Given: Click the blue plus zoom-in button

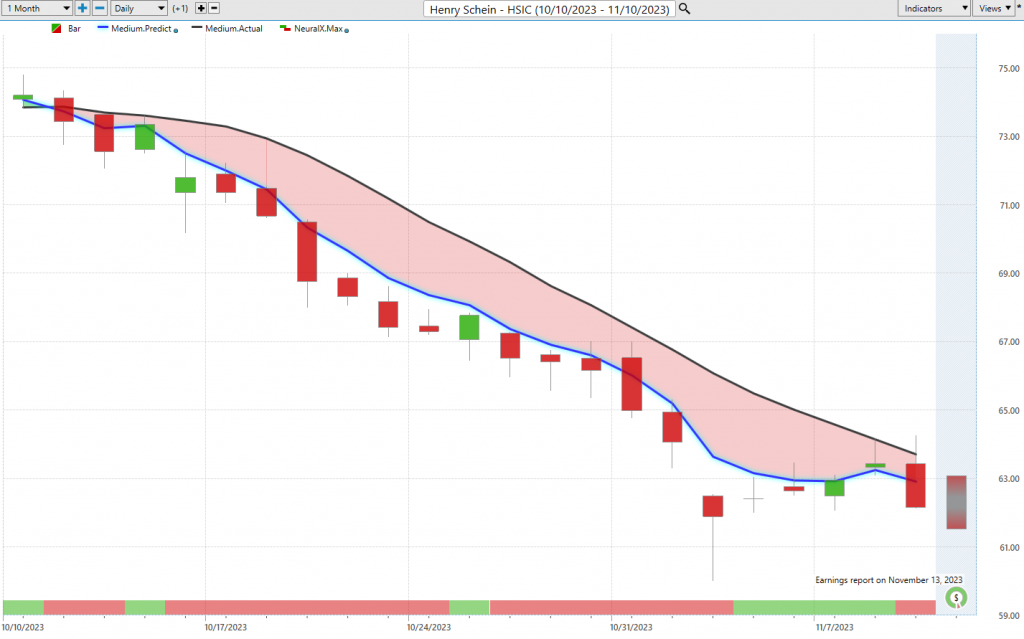Looking at the screenshot, I should click(x=82, y=8).
